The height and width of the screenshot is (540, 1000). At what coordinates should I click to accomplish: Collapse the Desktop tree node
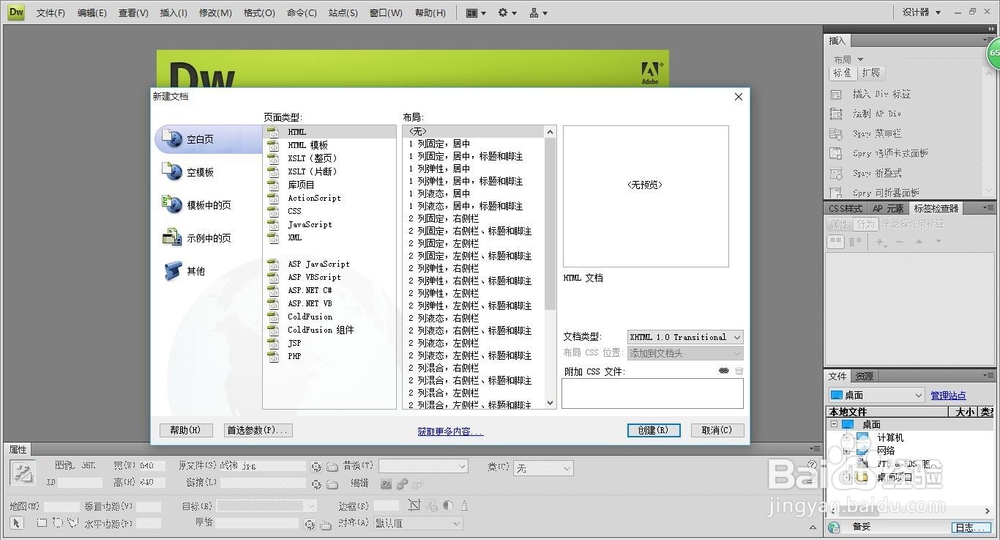pos(834,424)
